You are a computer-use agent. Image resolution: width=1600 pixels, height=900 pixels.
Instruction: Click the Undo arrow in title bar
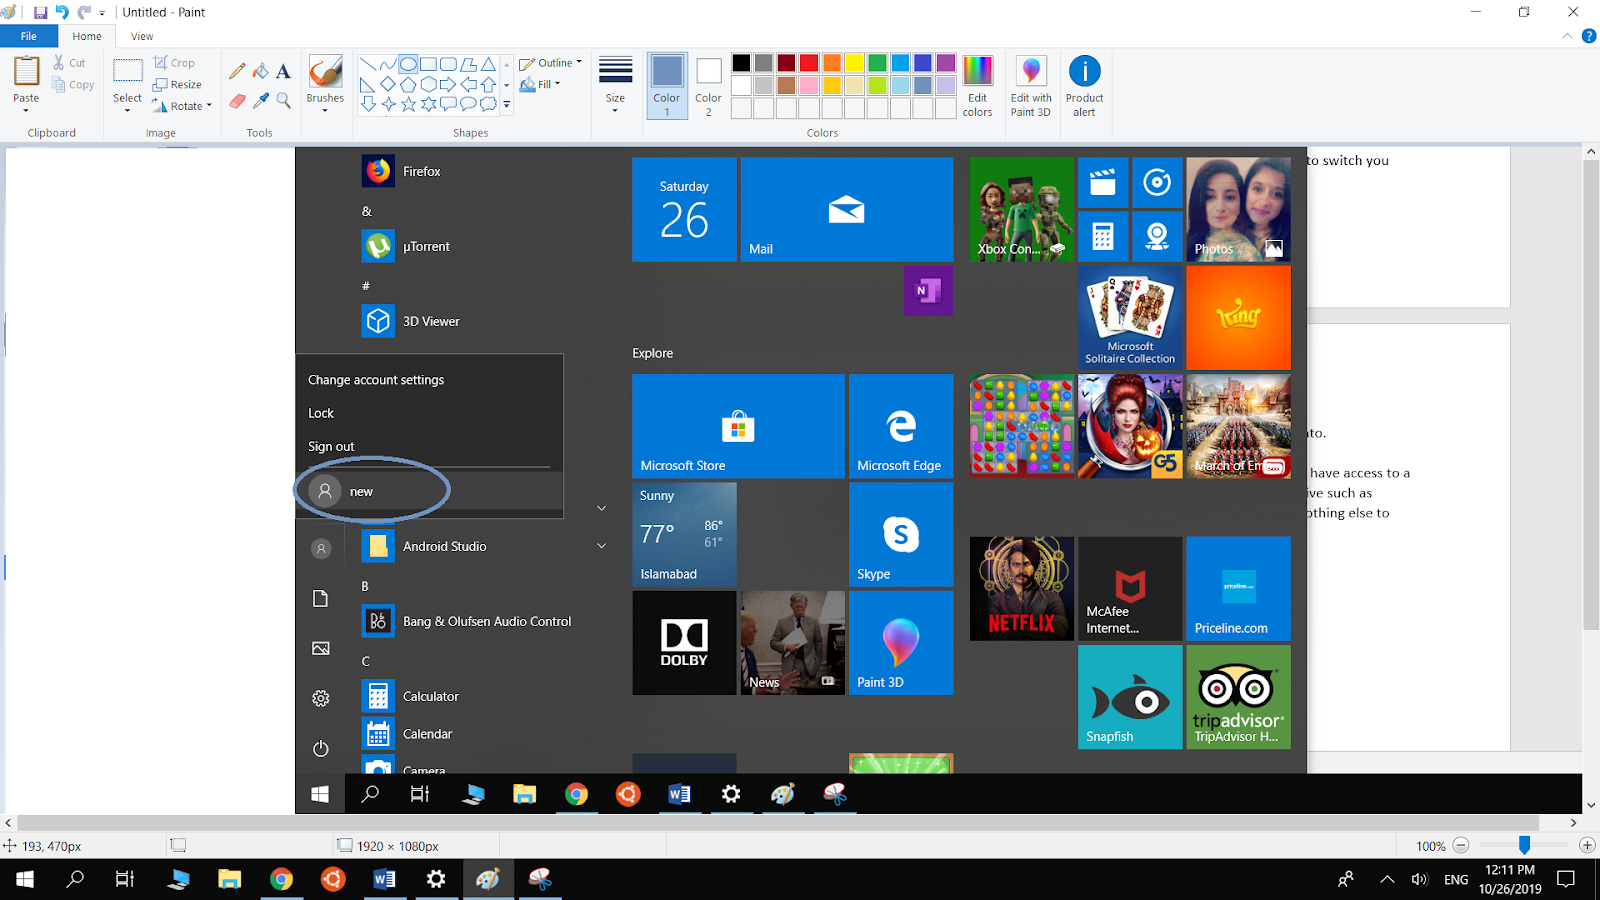62,13
